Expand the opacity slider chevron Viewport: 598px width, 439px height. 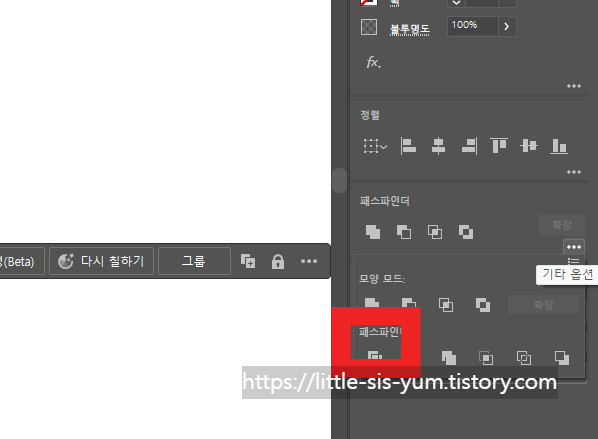point(507,26)
